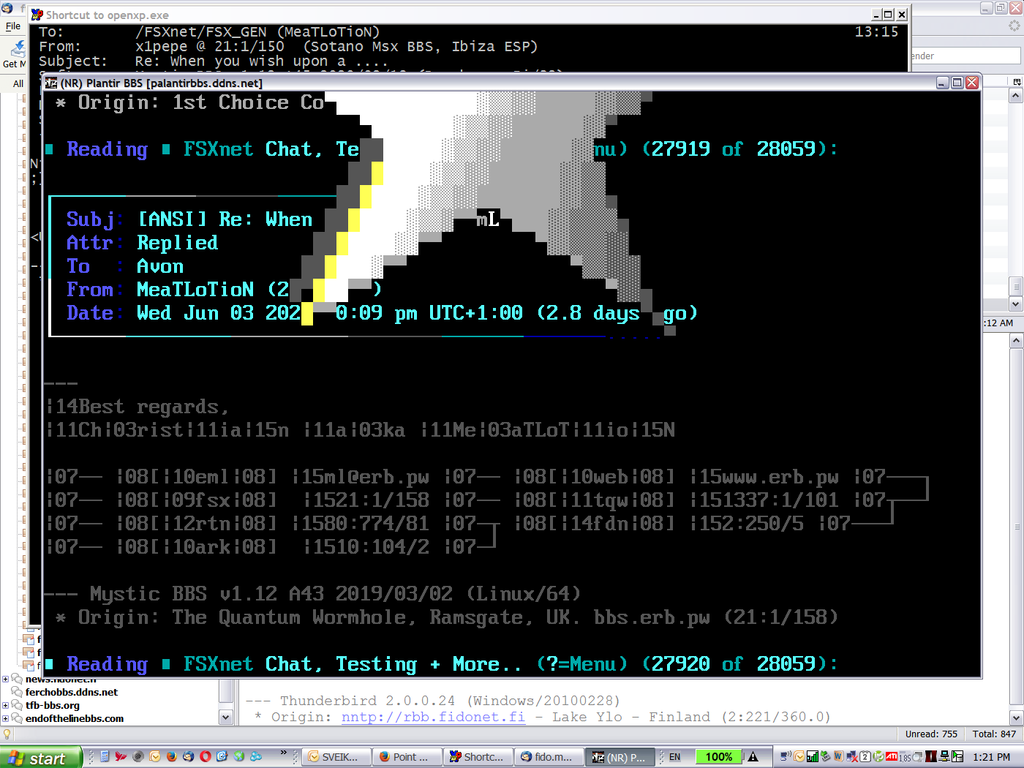The image size is (1024, 768).
Task: Click the bottom Reading FSXnet Chat prompt
Action: pyautogui.click(x=441, y=664)
